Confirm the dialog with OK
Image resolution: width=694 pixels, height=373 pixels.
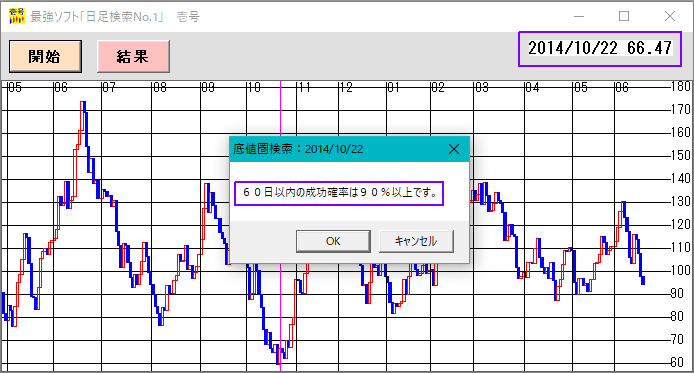coord(333,241)
